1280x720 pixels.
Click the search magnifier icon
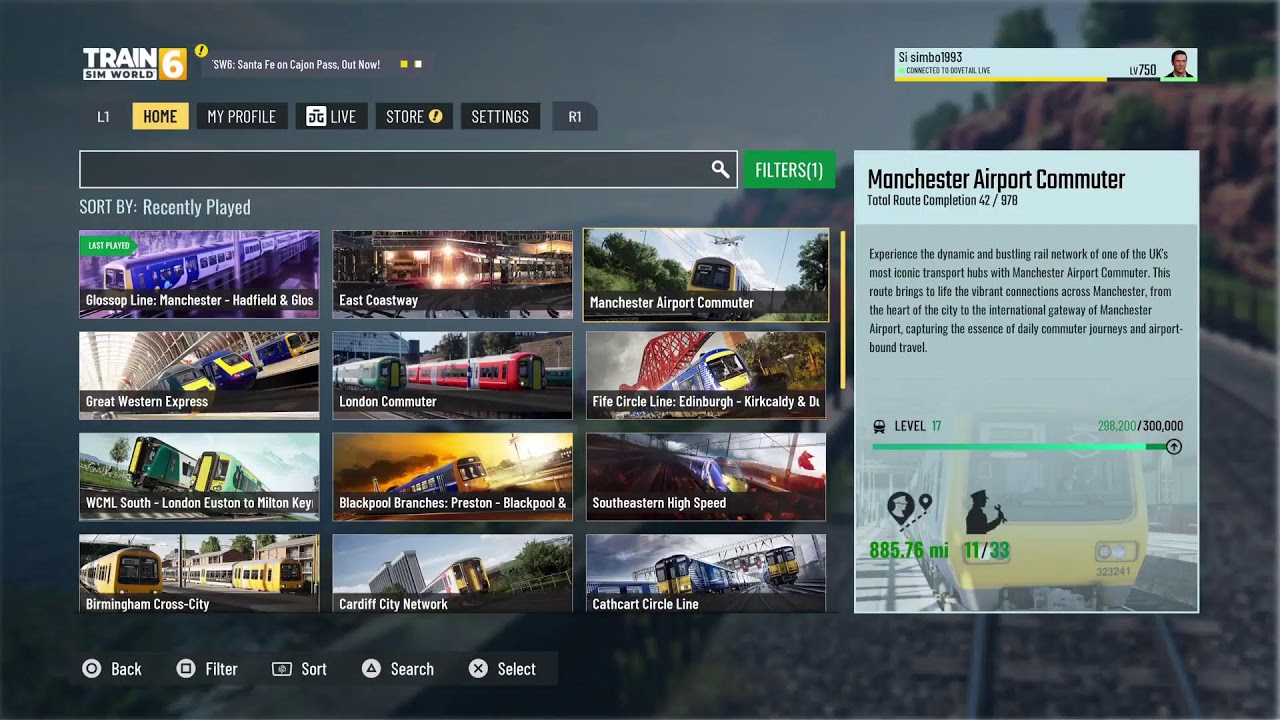click(x=720, y=170)
